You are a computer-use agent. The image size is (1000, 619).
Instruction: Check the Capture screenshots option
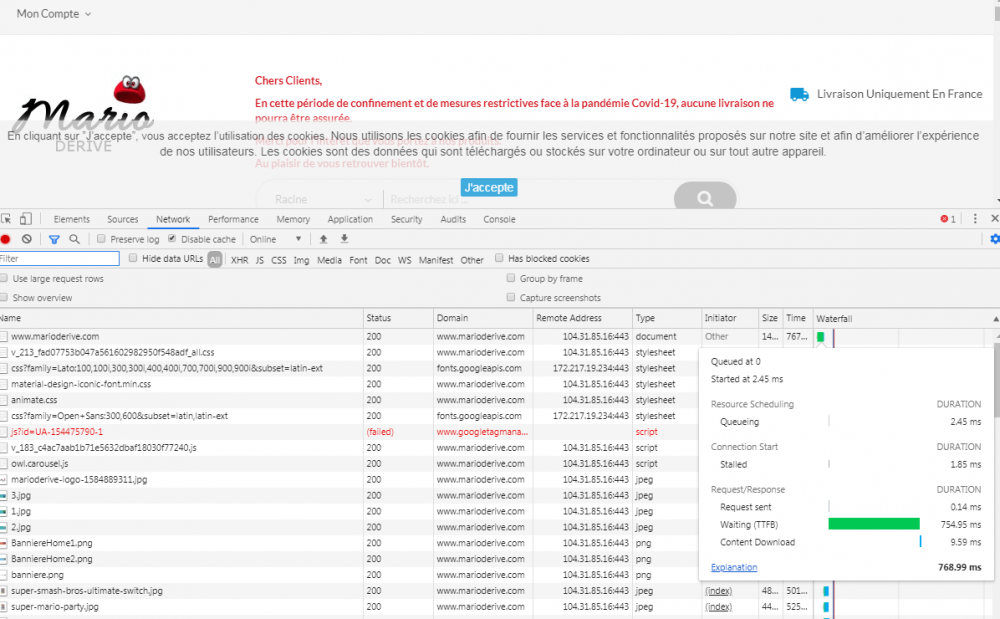click(512, 298)
